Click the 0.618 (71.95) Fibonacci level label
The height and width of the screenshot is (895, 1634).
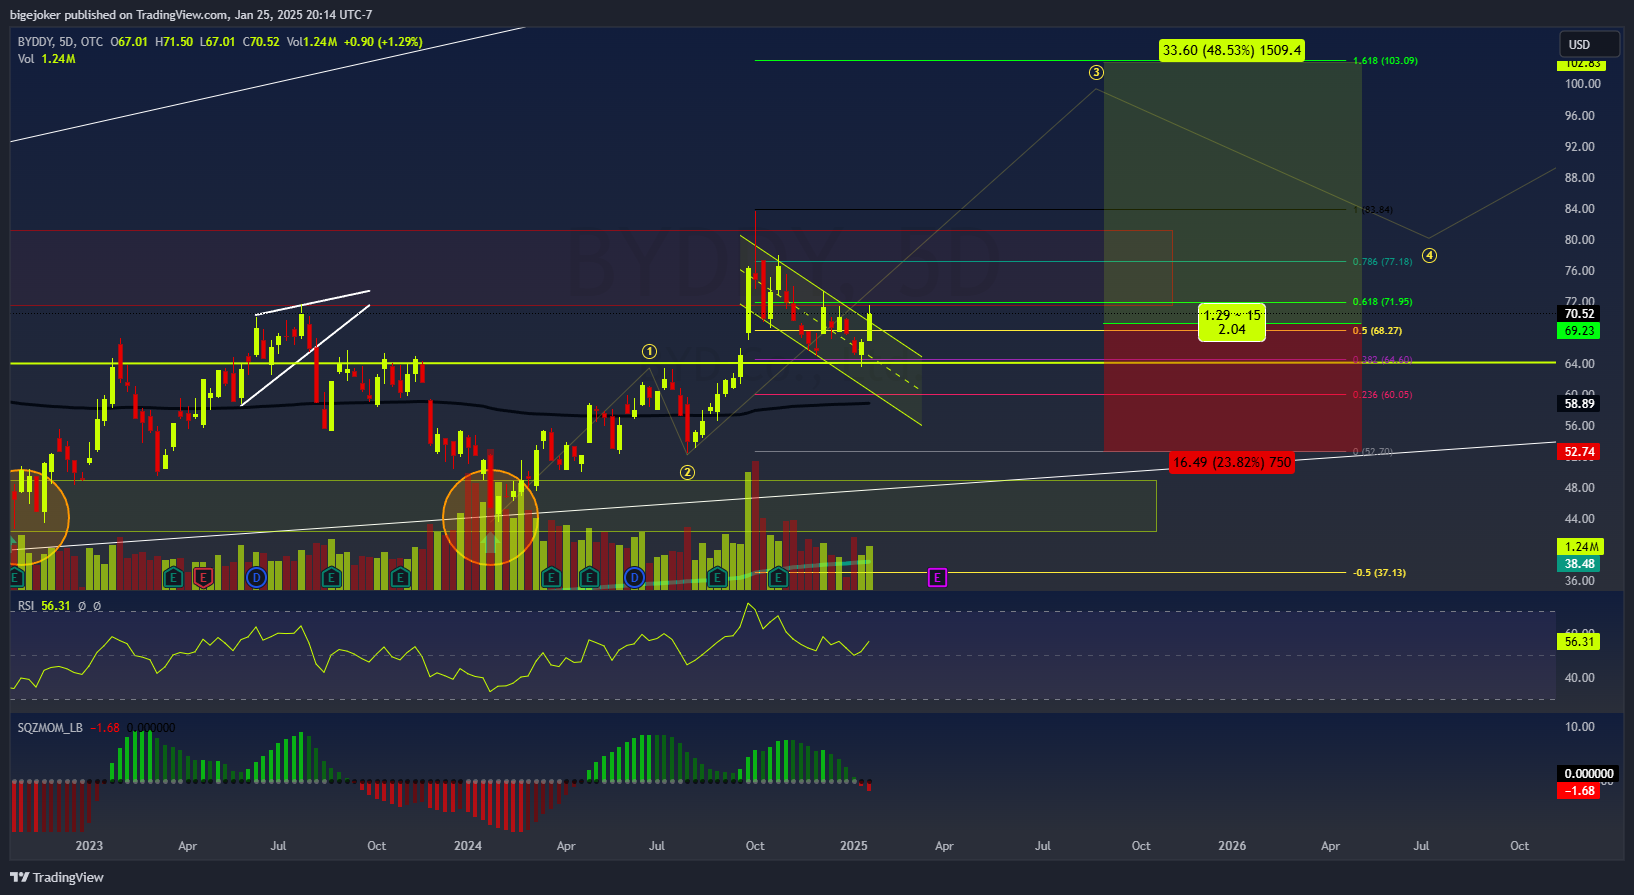point(1382,302)
